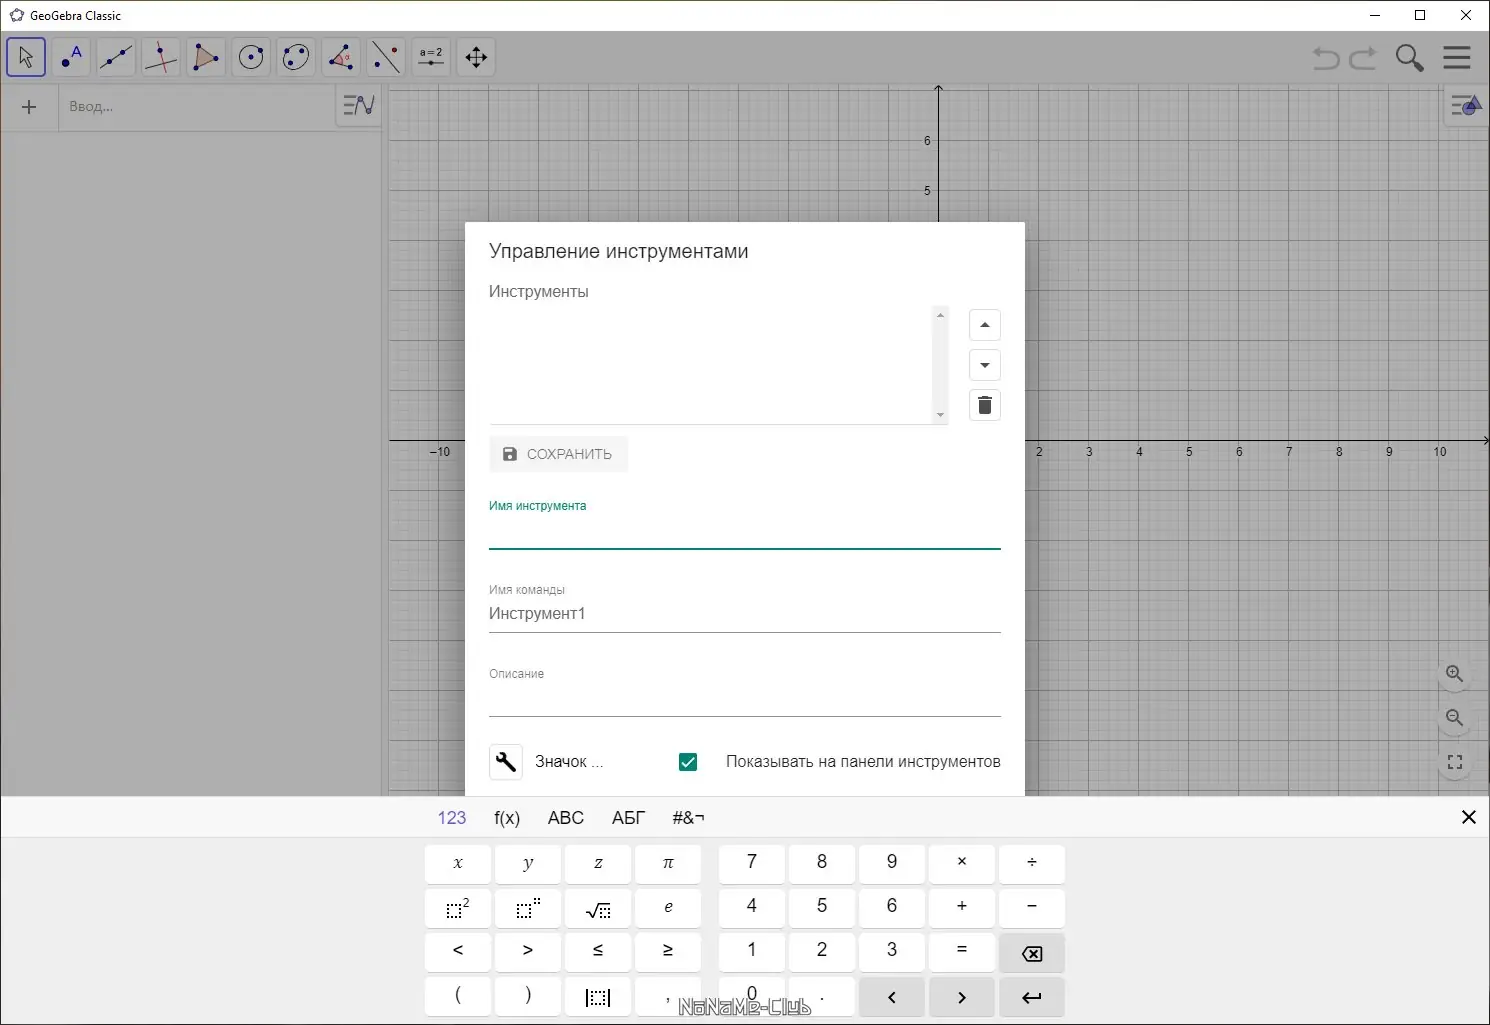Tap the number 7 key
The height and width of the screenshot is (1025, 1490).
pos(752,864)
